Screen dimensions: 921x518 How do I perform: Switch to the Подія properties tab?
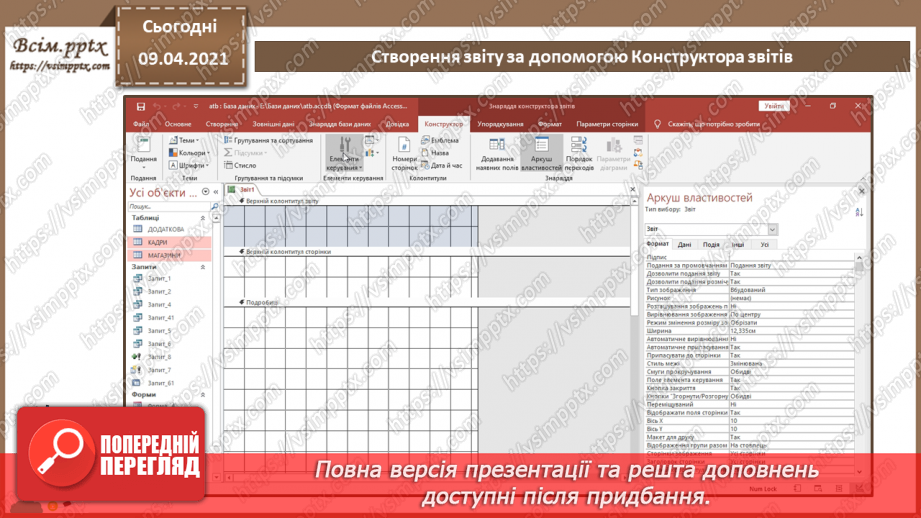[x=711, y=244]
